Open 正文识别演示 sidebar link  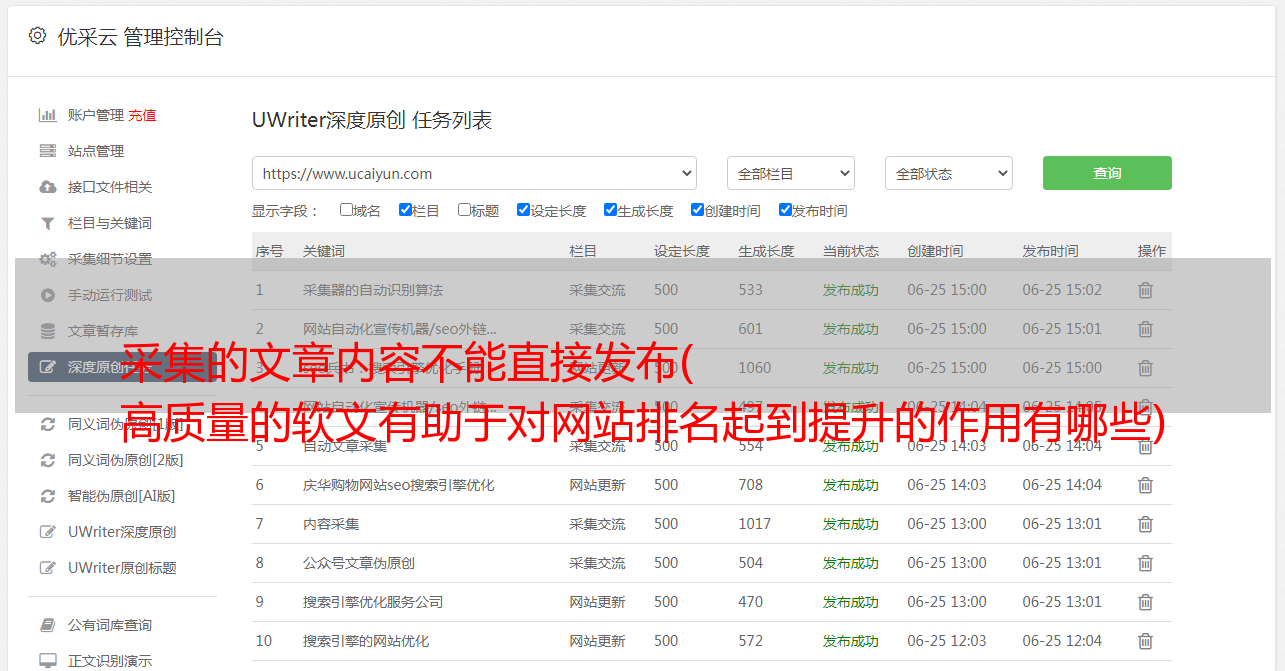pos(110,661)
